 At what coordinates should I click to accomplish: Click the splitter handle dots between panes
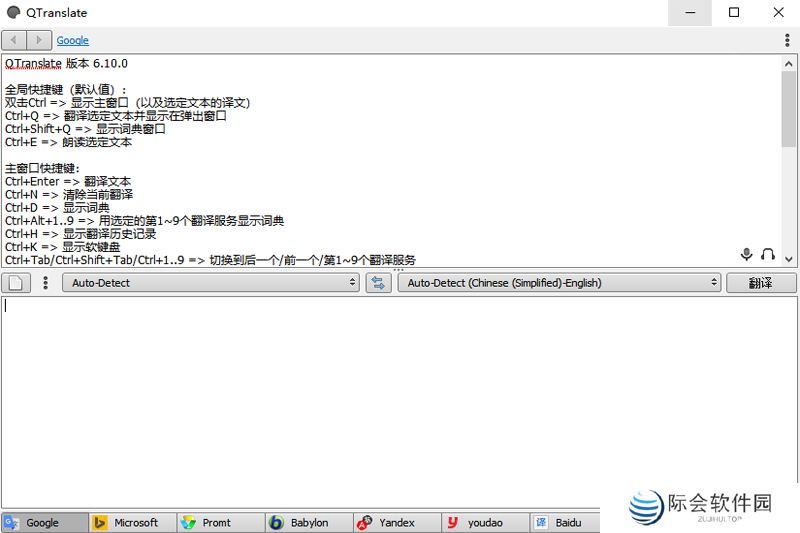coord(398,269)
